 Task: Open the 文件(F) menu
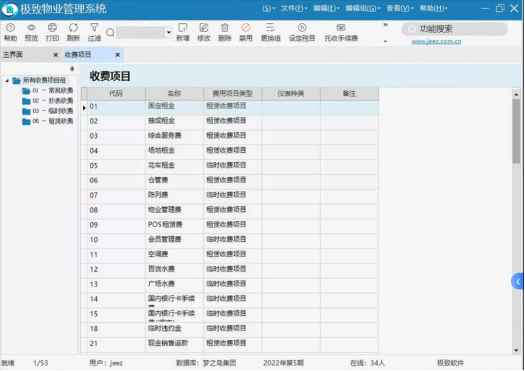point(294,8)
